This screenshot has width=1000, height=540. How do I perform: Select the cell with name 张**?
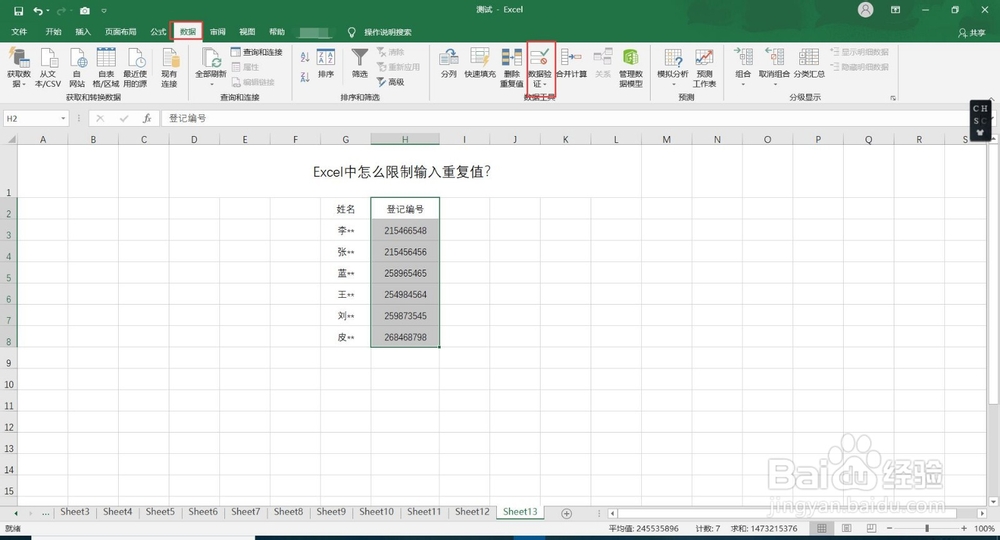pyautogui.click(x=346, y=252)
